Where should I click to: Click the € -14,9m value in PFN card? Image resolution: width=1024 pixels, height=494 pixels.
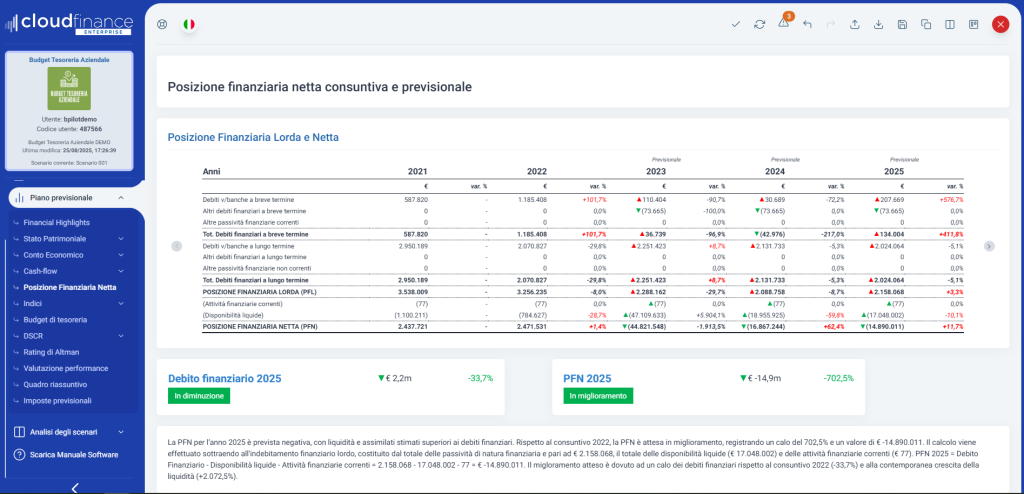pyautogui.click(x=760, y=378)
